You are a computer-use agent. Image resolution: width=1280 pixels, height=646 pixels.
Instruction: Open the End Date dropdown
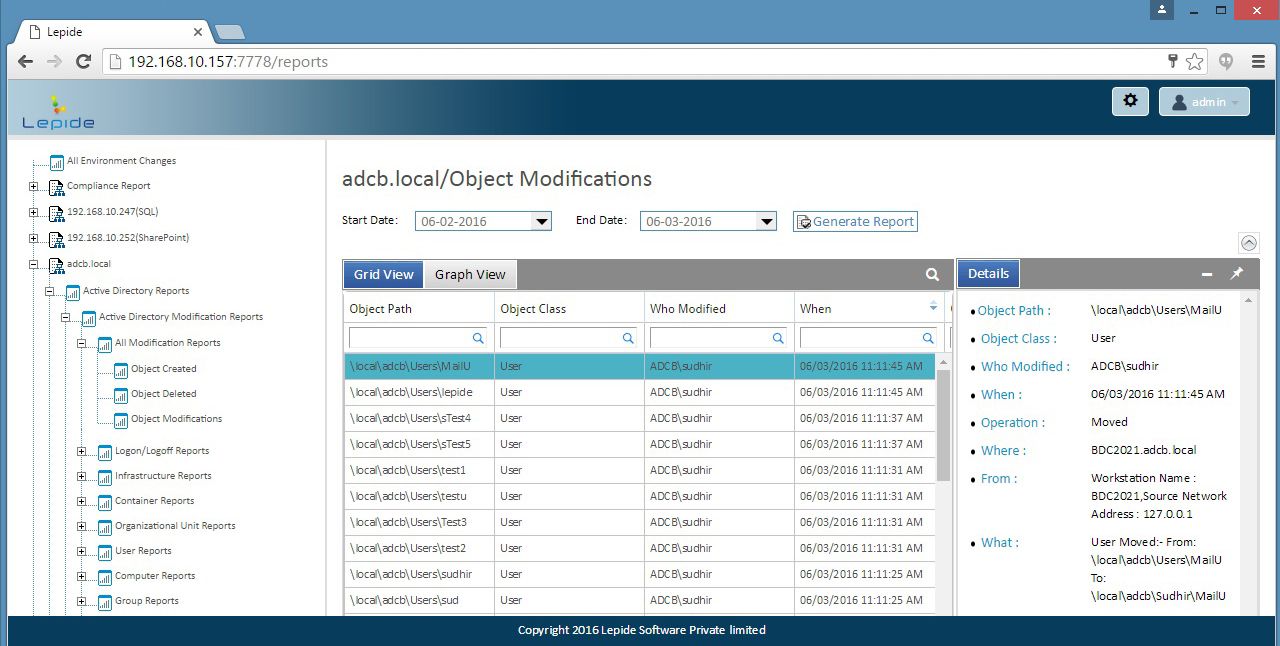point(766,221)
